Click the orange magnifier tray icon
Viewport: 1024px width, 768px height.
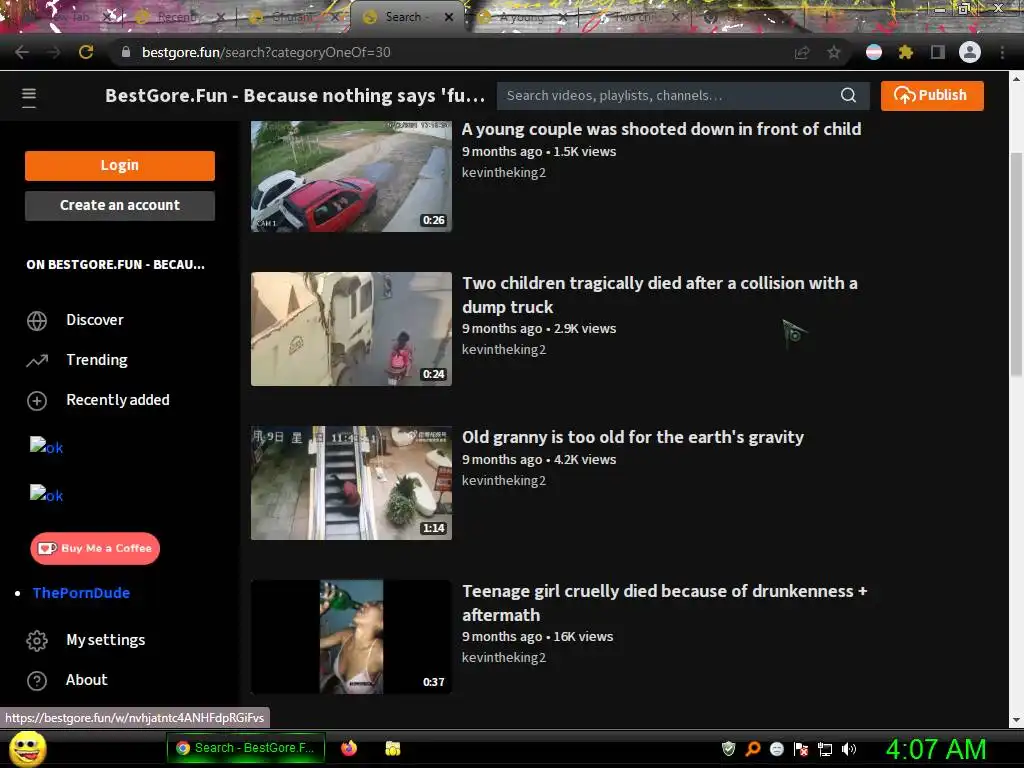(x=752, y=748)
